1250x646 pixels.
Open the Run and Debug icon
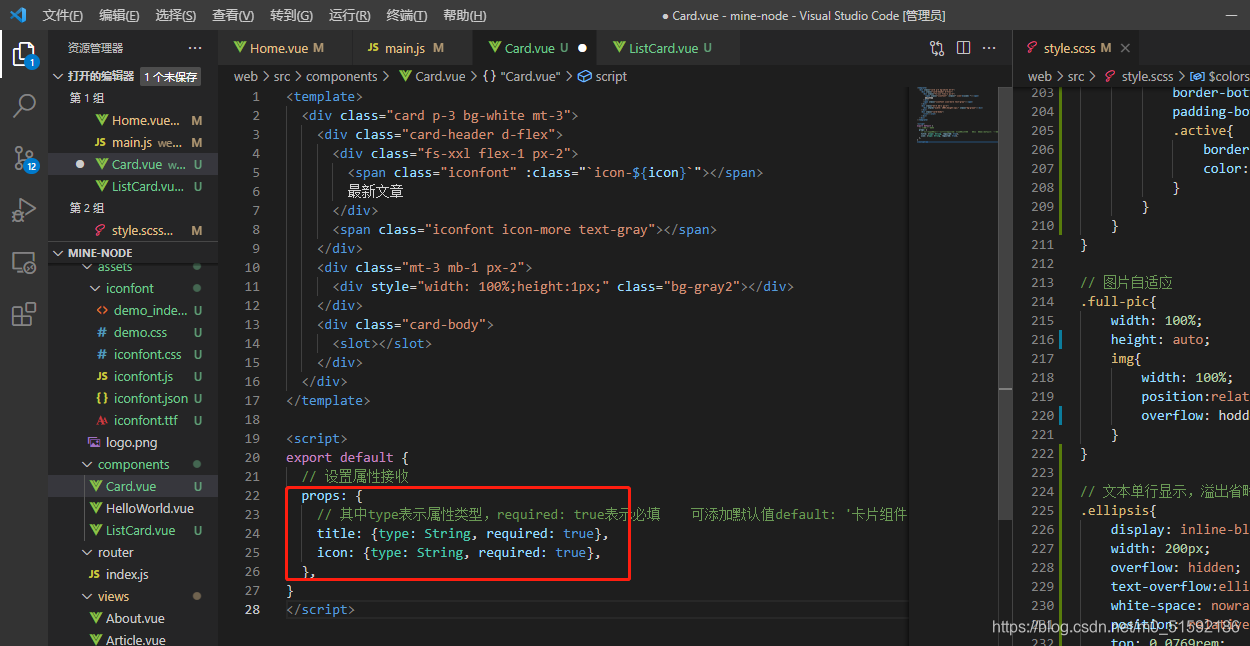[24, 211]
